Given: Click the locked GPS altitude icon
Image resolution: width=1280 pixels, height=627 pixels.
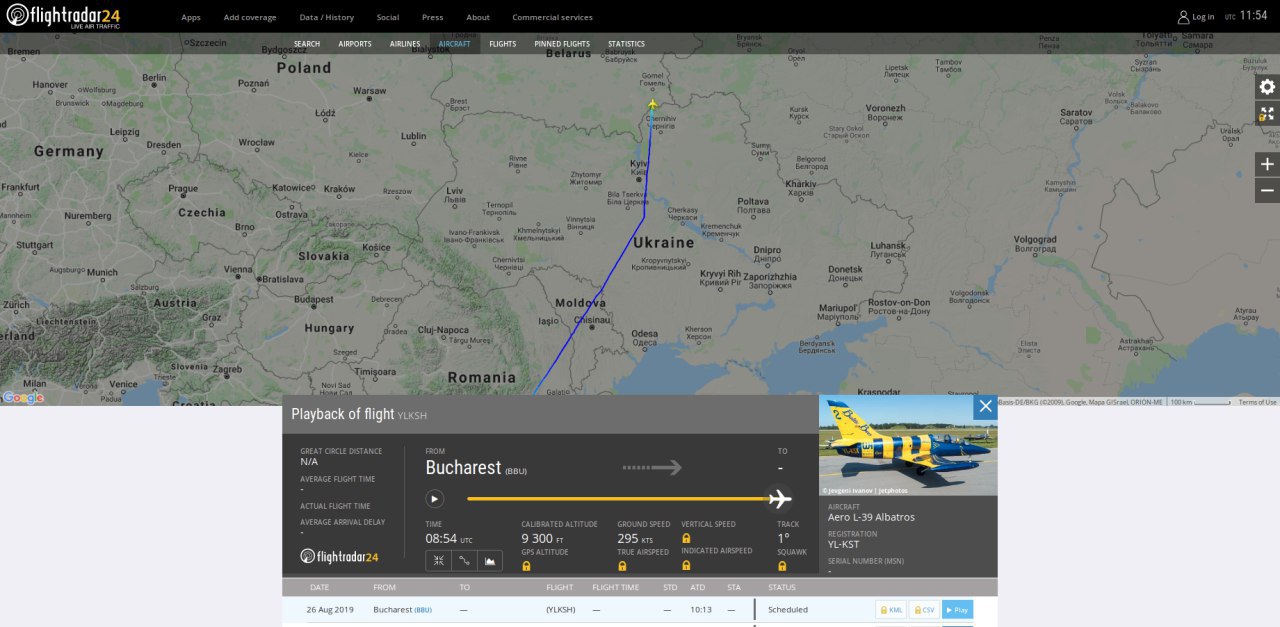Looking at the screenshot, I should point(526,566).
